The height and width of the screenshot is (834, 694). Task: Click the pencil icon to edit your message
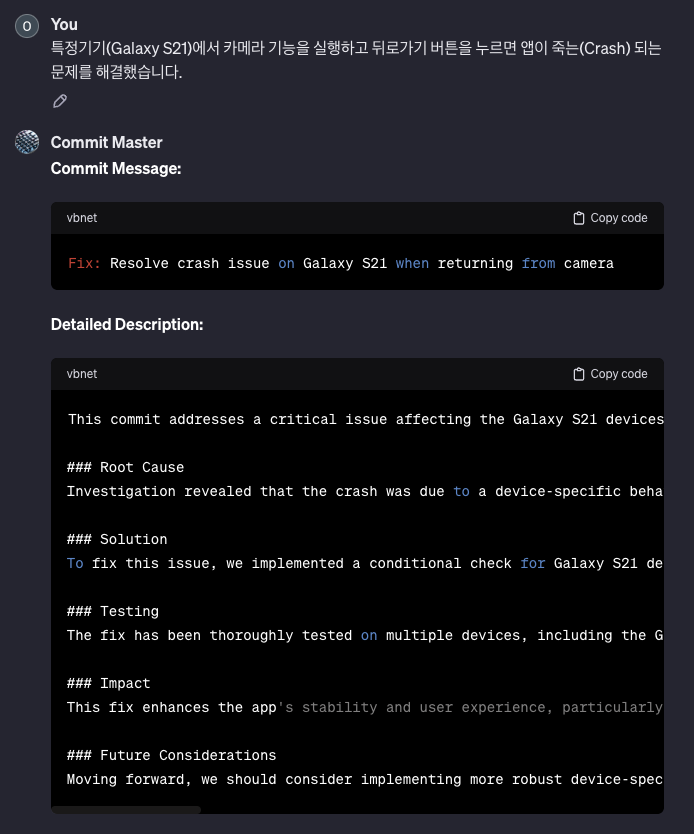tap(60, 101)
